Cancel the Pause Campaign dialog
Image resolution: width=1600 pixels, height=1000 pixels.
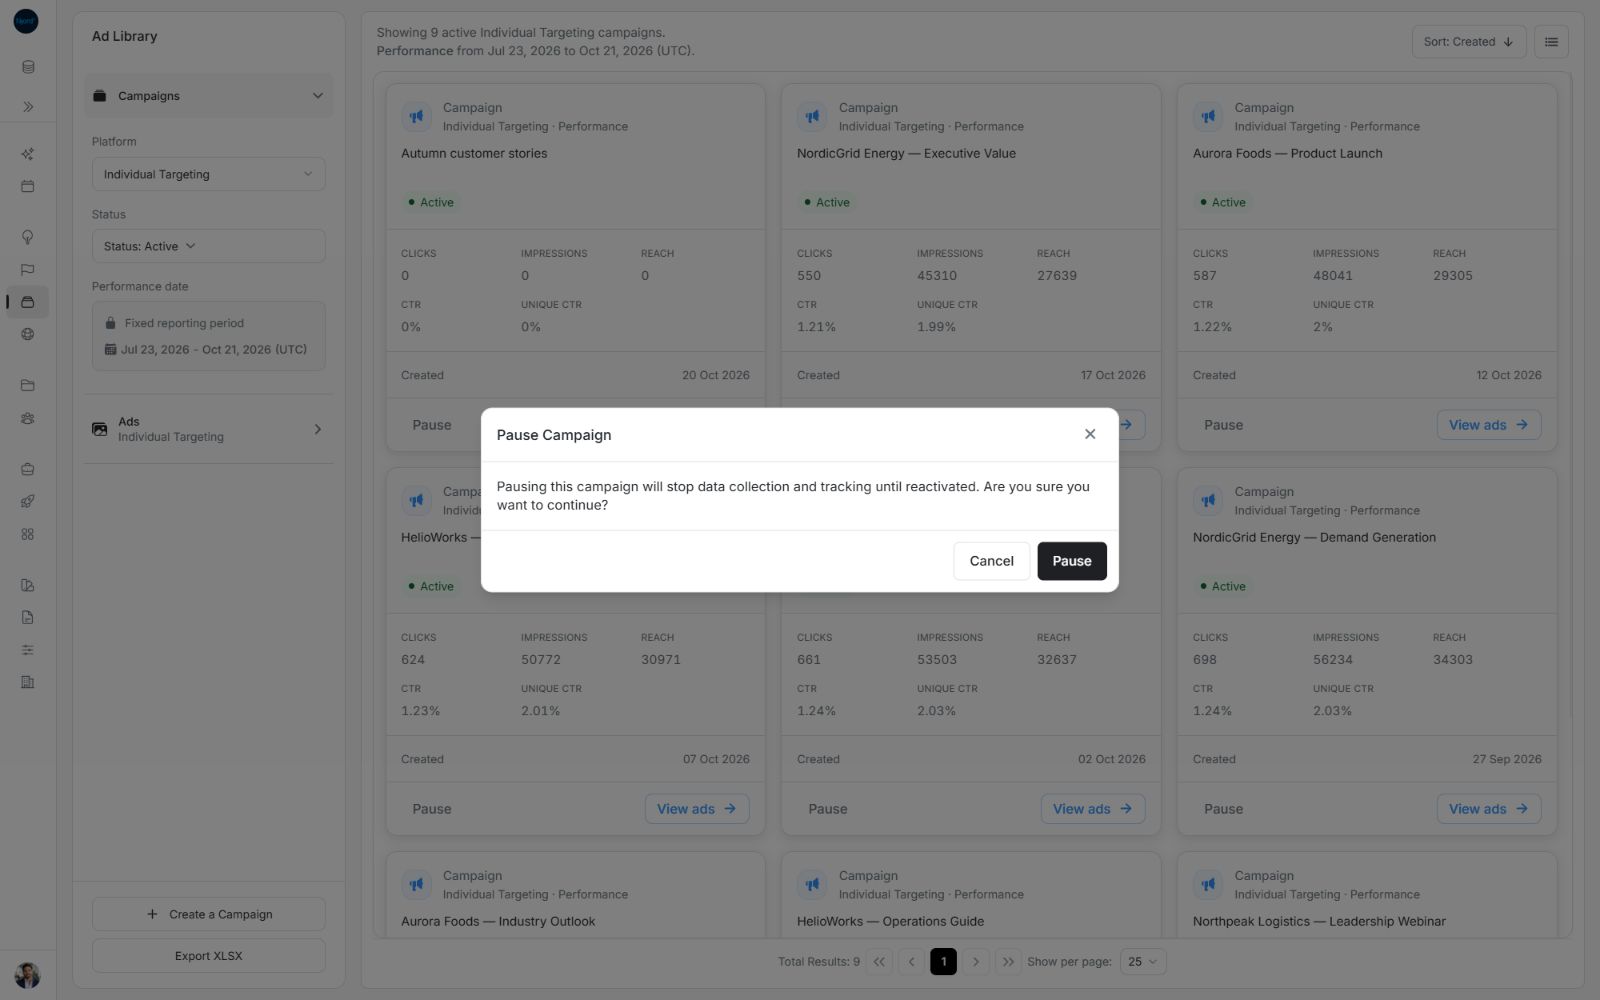991,561
